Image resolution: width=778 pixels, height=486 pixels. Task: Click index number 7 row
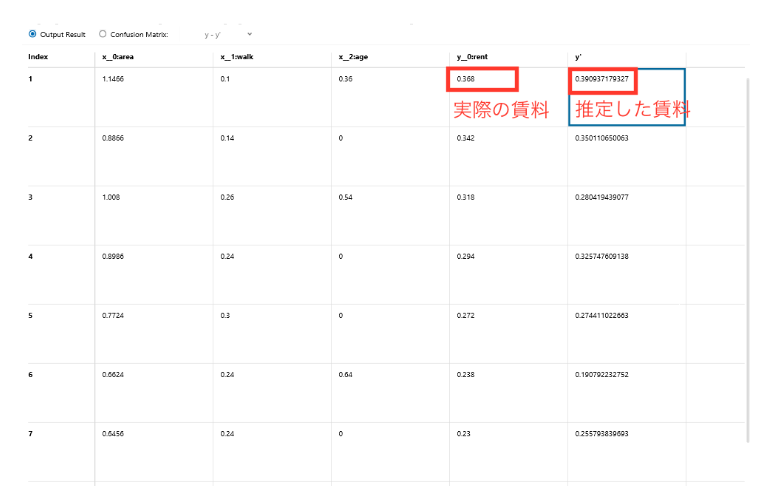pos(30,433)
